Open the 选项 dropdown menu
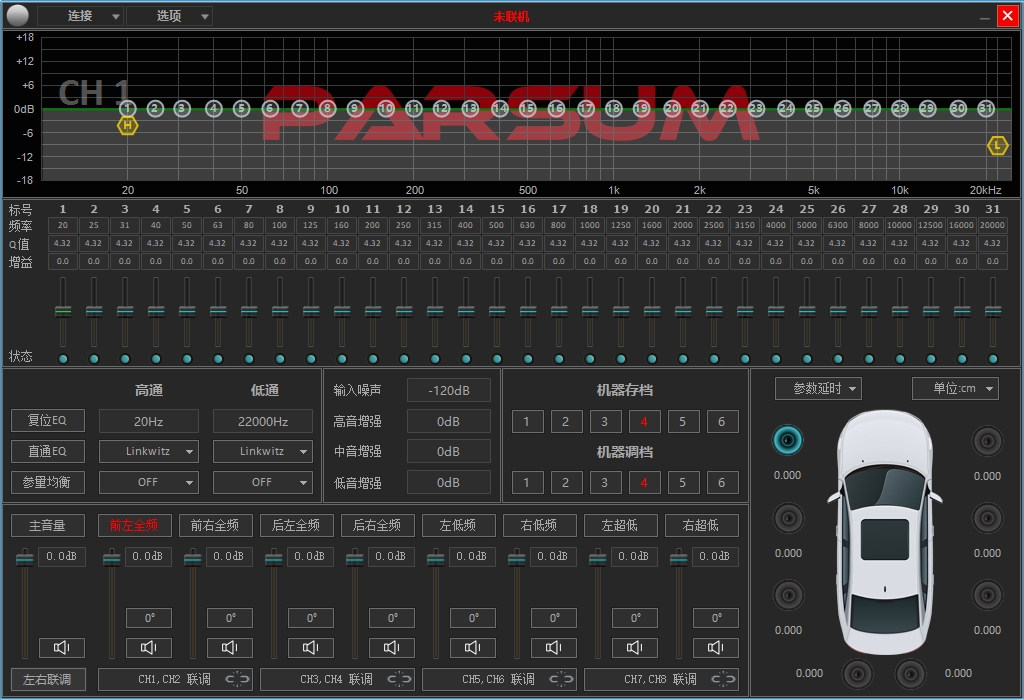This screenshot has width=1024, height=700. pos(168,16)
